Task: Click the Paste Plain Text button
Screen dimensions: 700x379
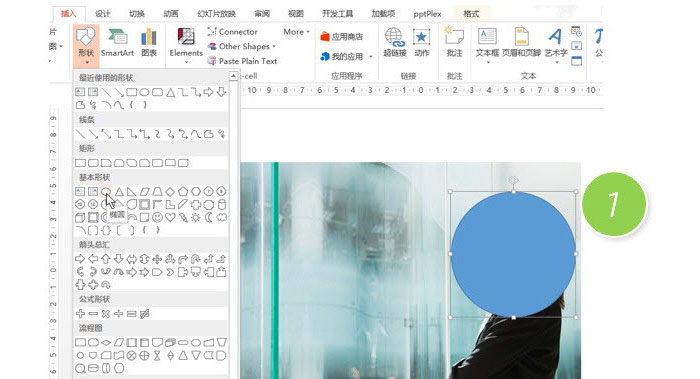Action: point(242,61)
